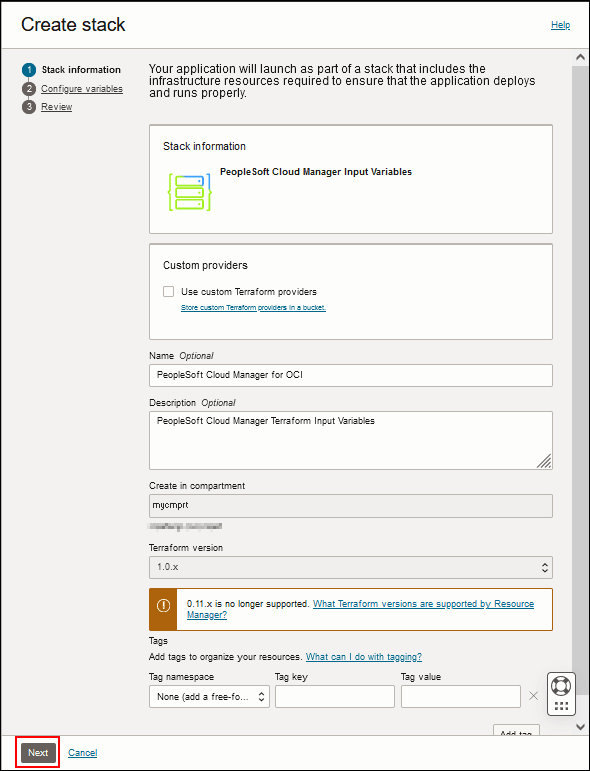The width and height of the screenshot is (590, 771).
Task: Open What can I do with tagging link
Action: (x=364, y=657)
